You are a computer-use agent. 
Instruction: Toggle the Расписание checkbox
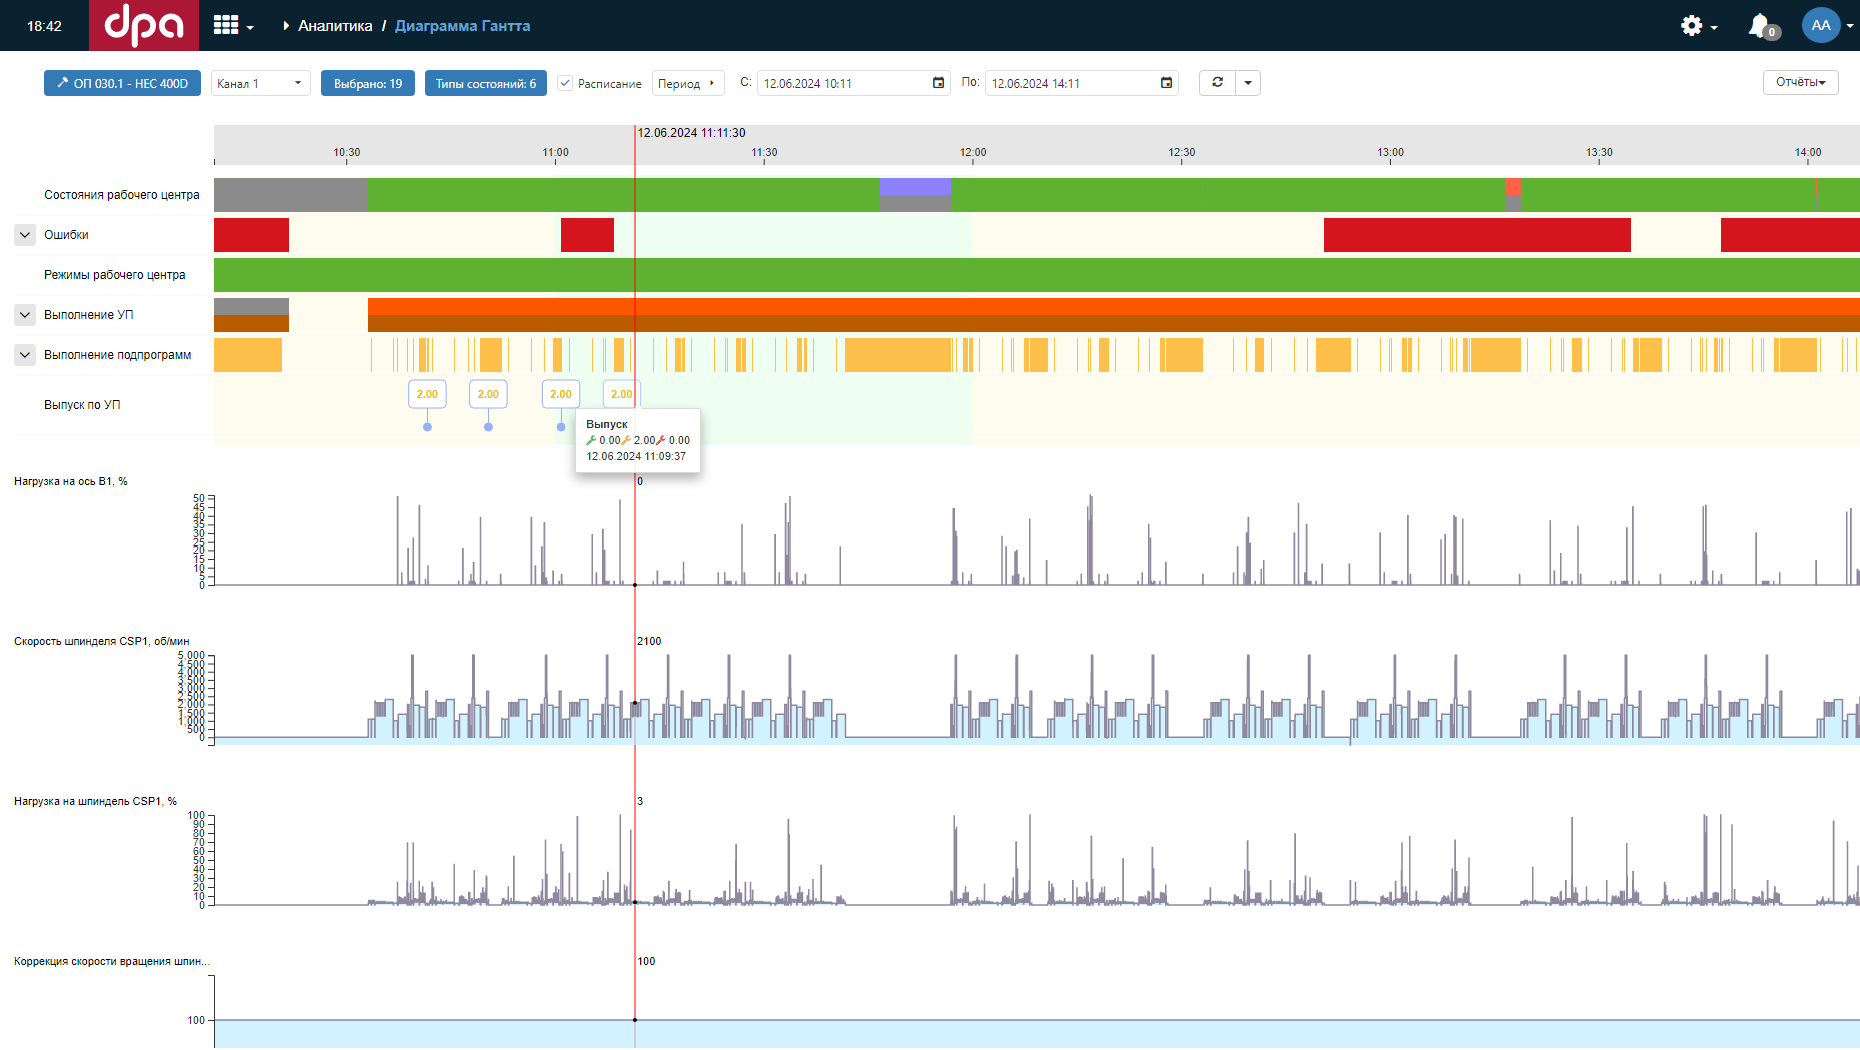(x=565, y=83)
